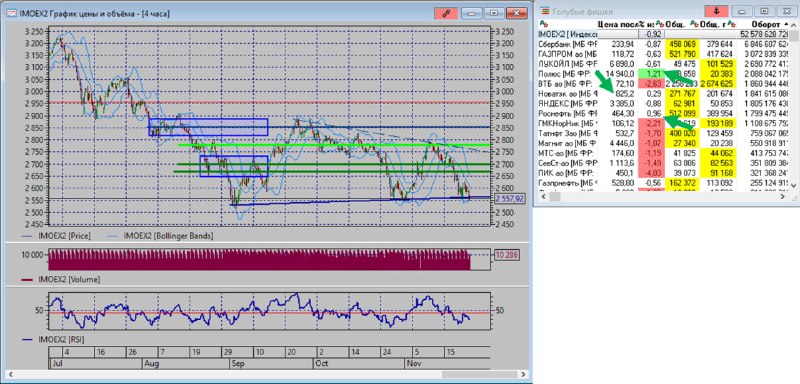Viewport: 800px width, 384px height.
Task: Click filter icon left of the Оборот column
Action: click(732, 24)
